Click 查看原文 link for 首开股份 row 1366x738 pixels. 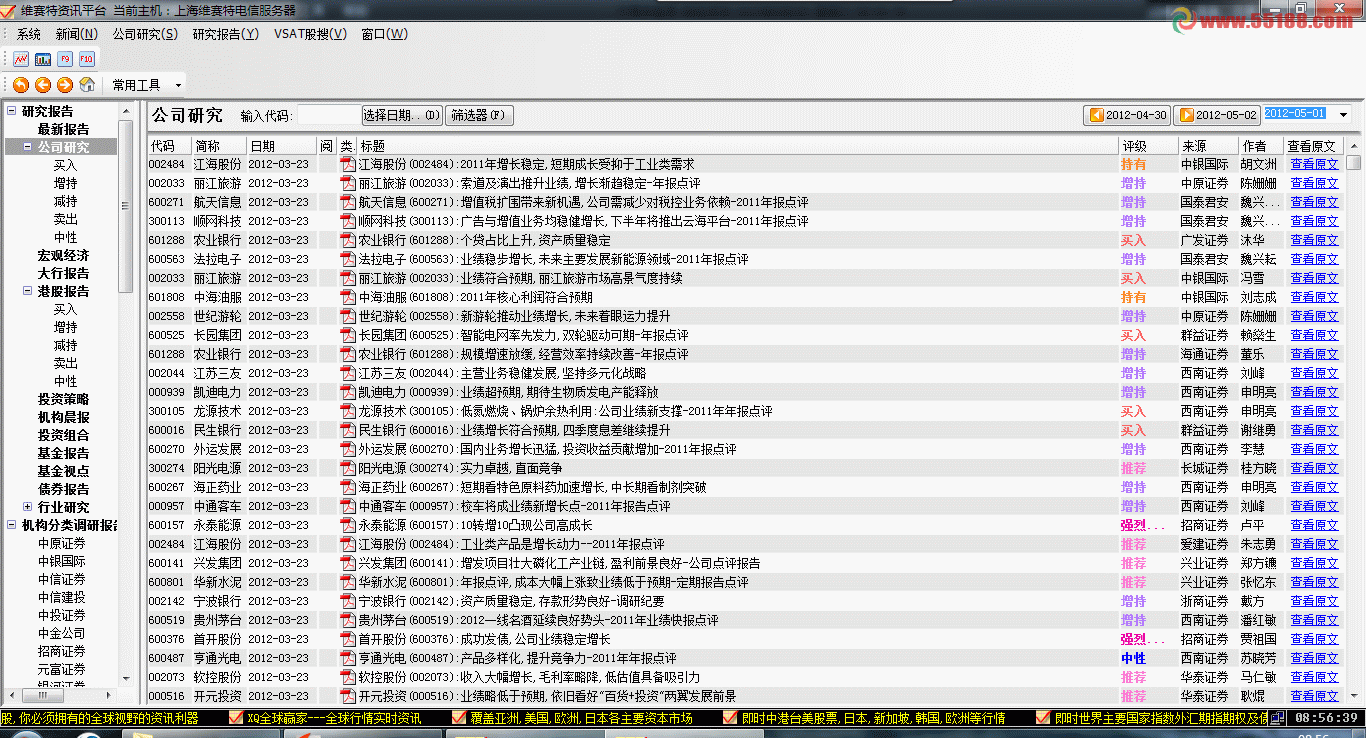coord(1314,639)
